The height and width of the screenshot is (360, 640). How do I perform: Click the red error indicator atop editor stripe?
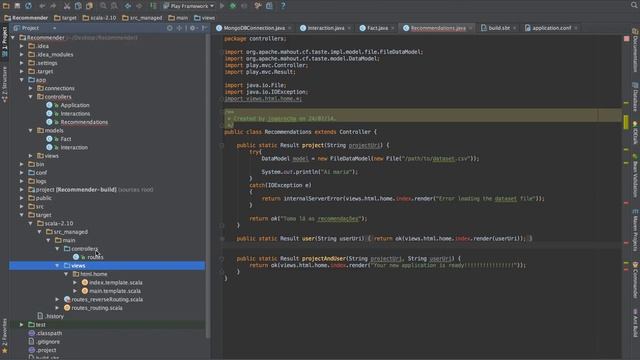pyautogui.click(x=627, y=38)
